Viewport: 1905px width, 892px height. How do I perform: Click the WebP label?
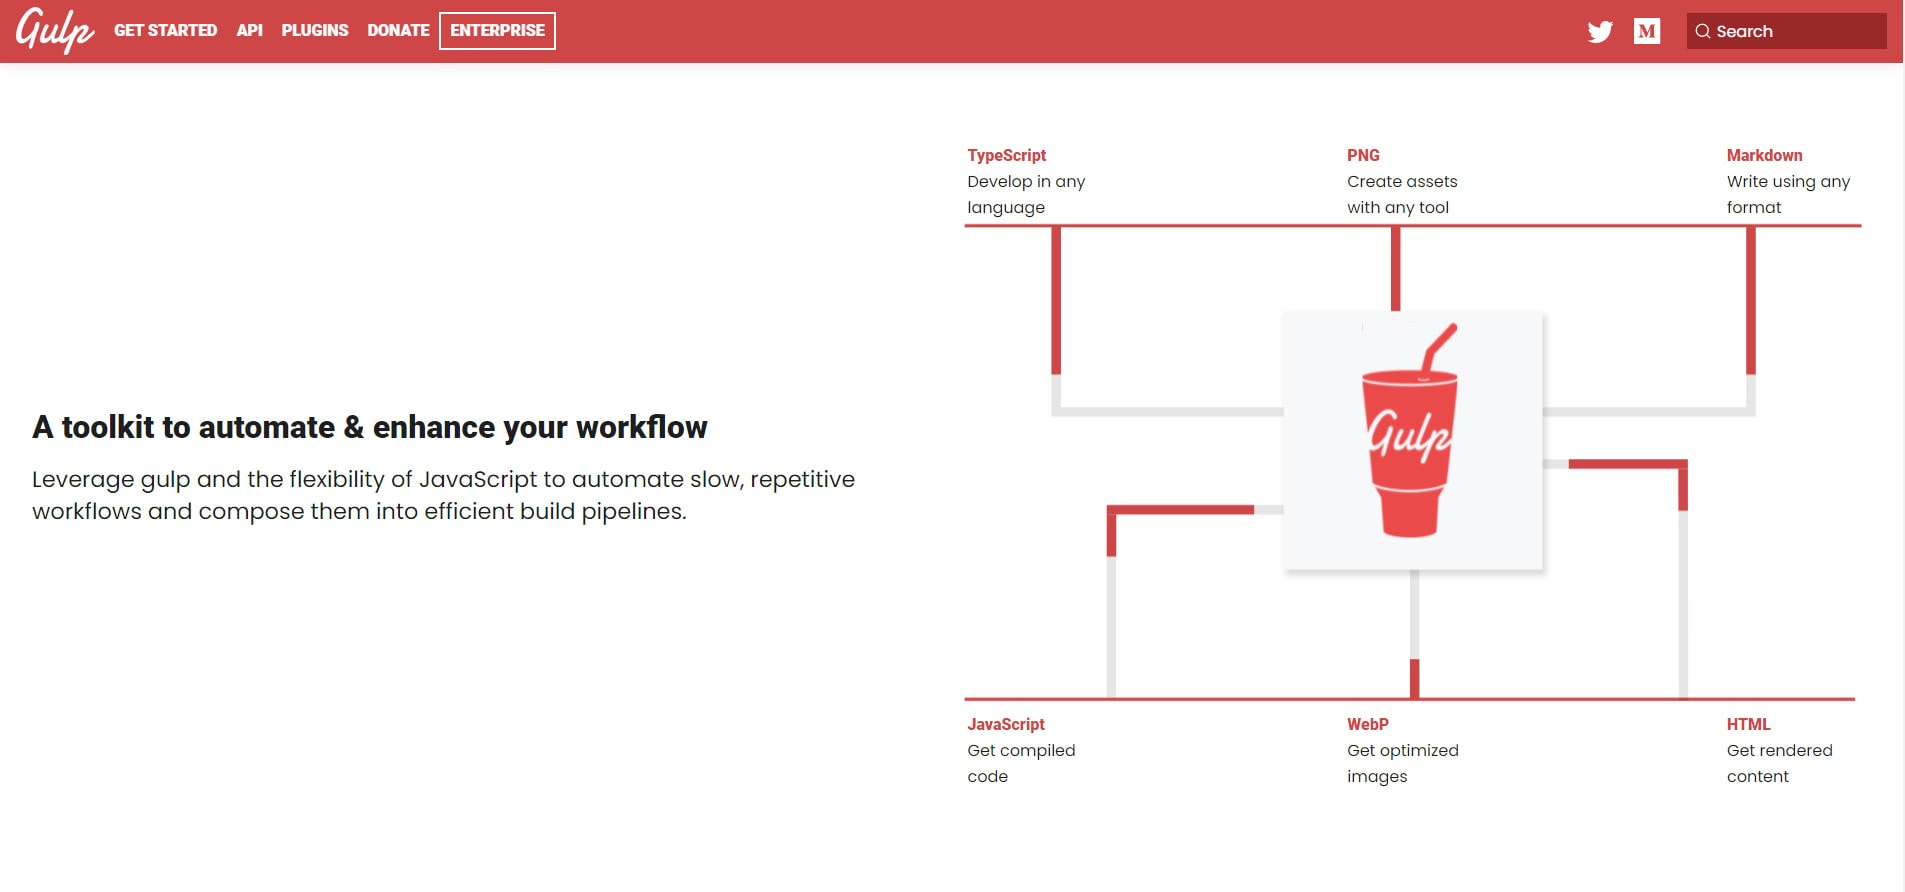1367,724
